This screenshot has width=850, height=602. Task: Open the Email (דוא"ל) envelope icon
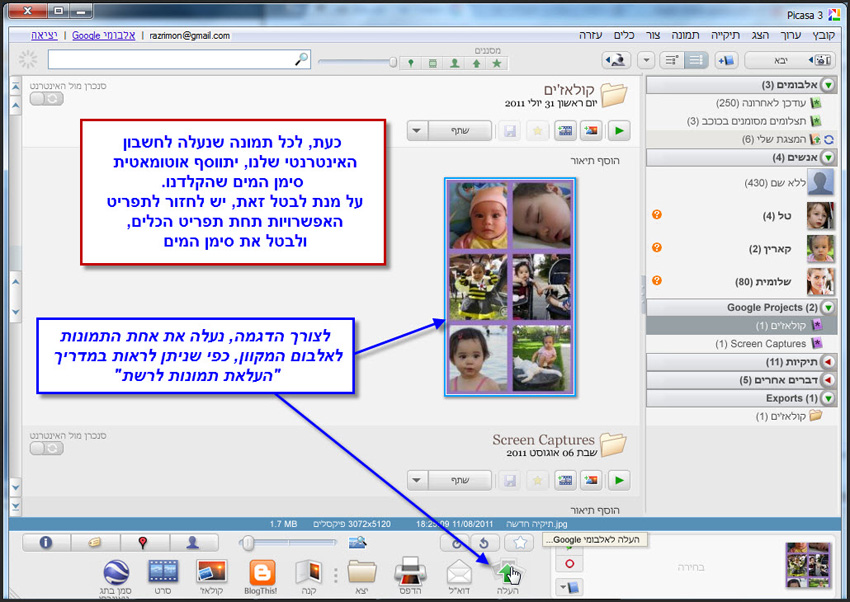[x=459, y=573]
